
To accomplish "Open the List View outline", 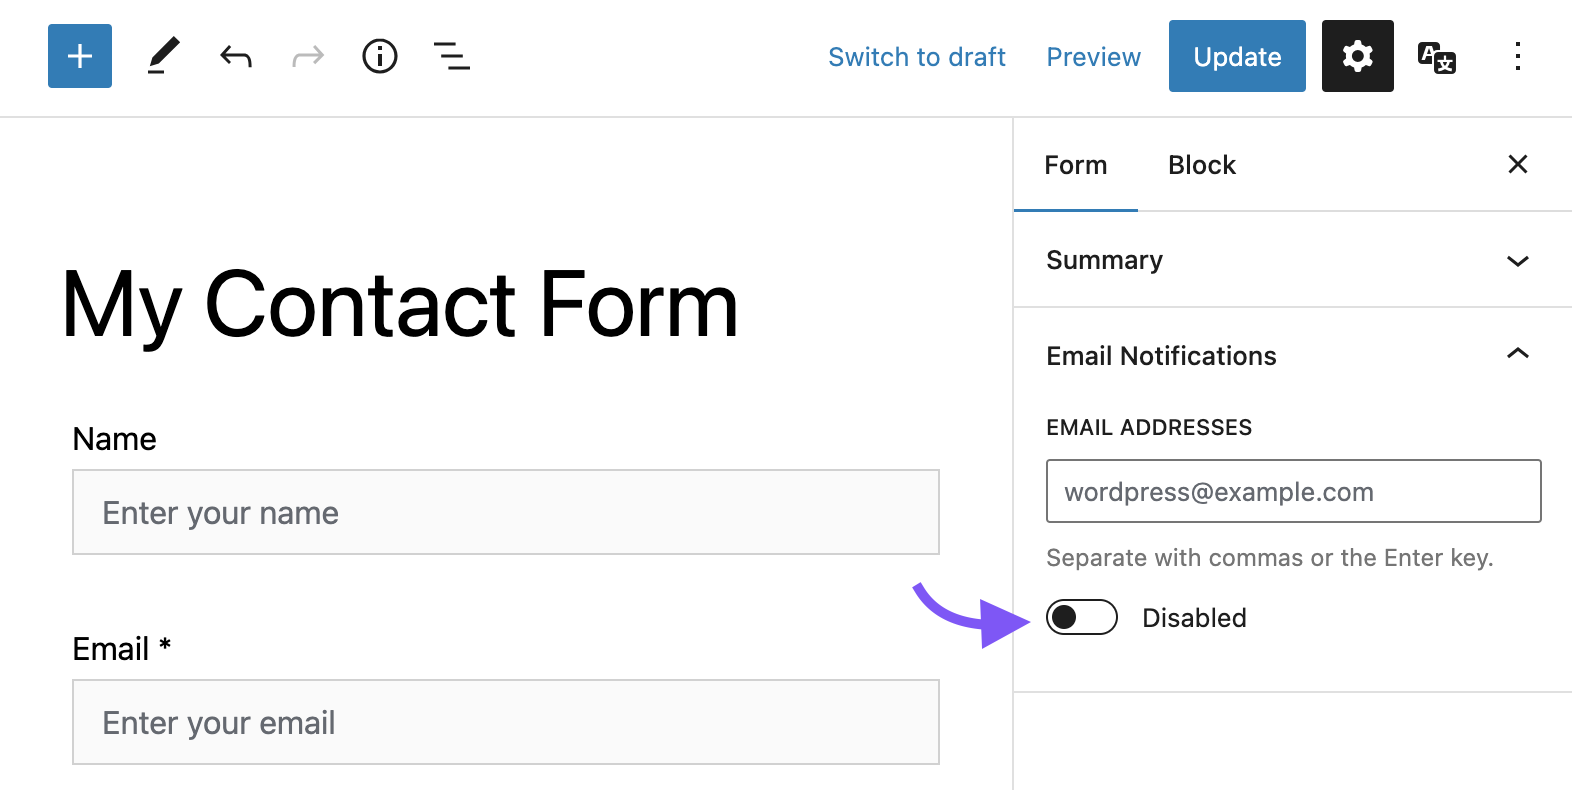I will [452, 56].
